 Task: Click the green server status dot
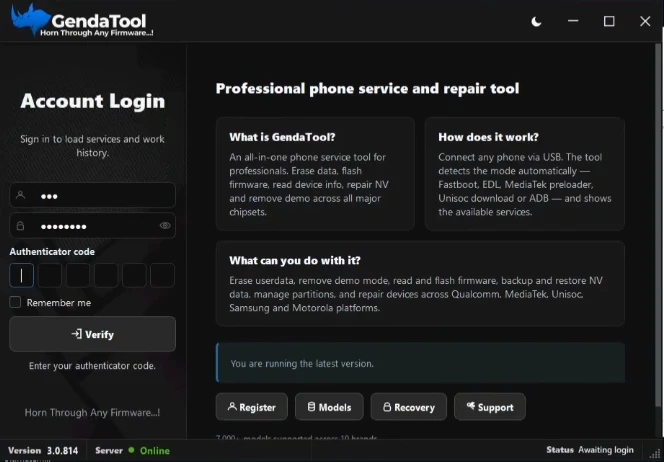pos(131,450)
